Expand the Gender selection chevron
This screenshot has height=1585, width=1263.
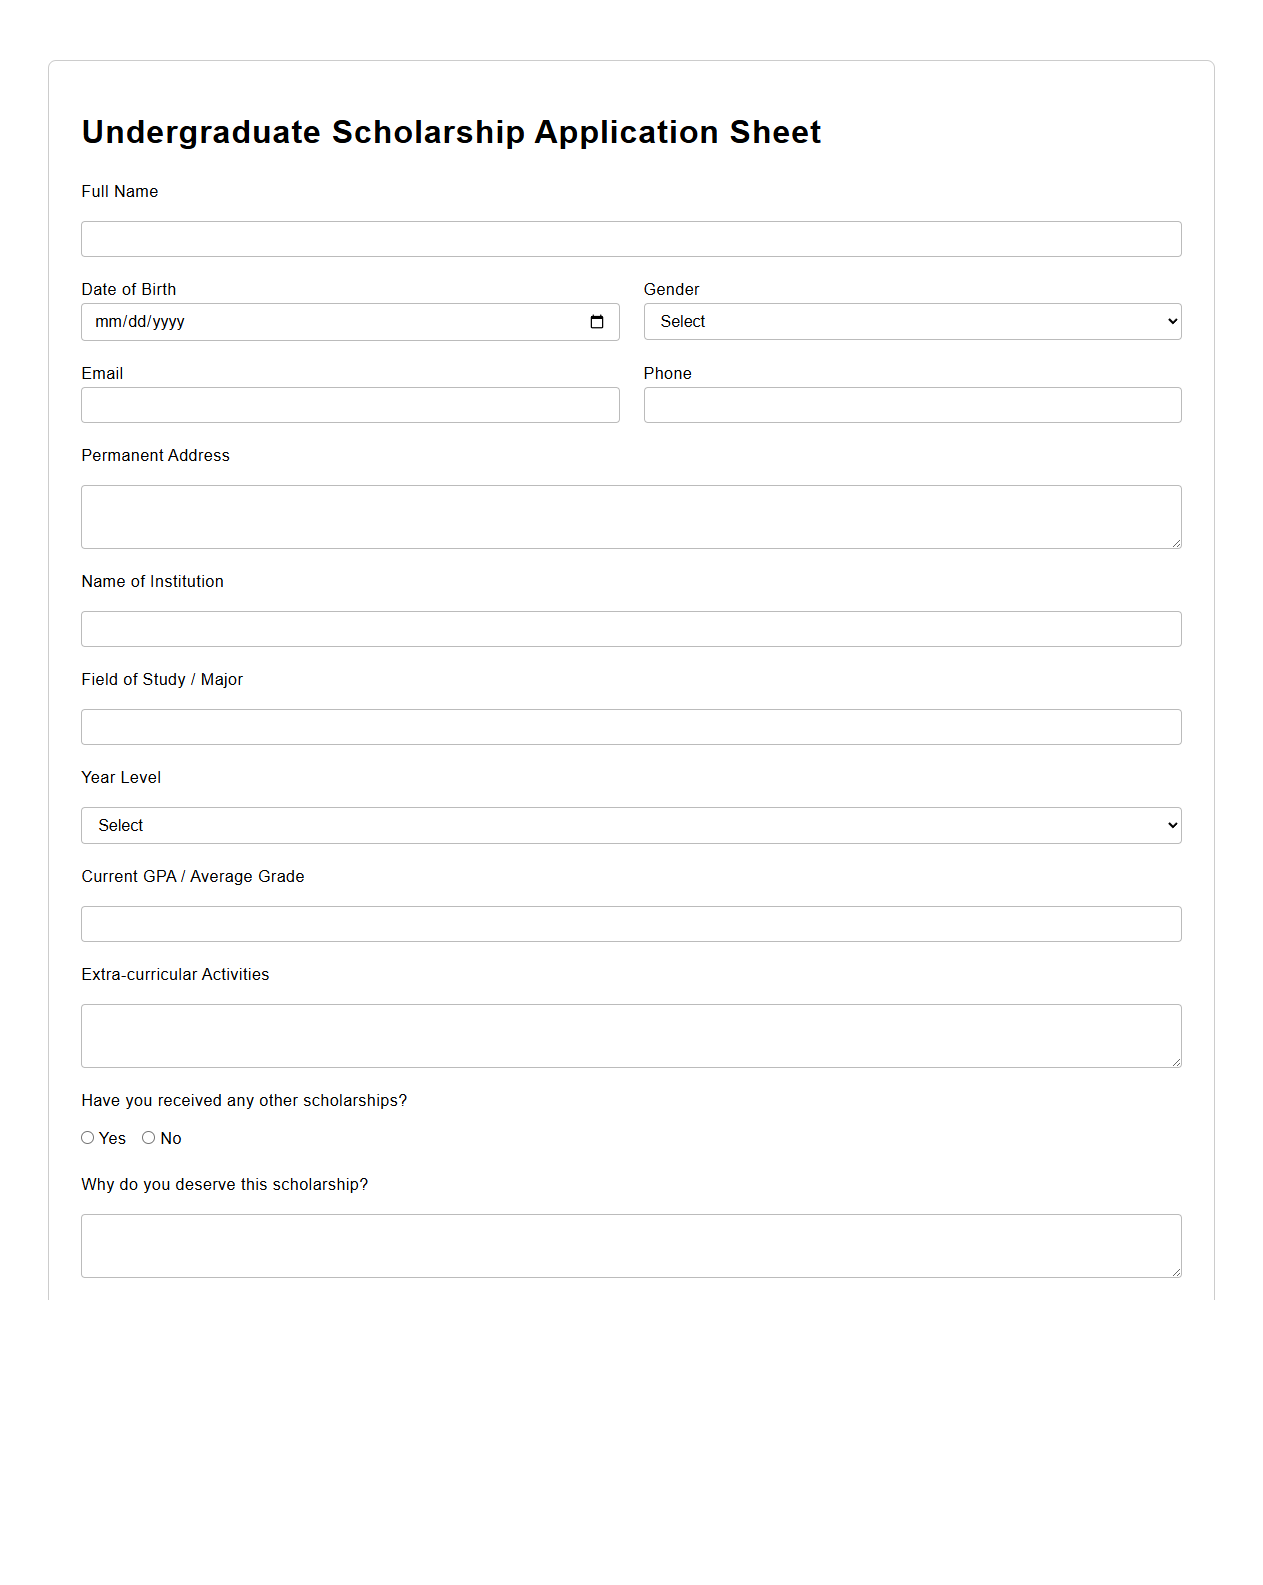[1170, 321]
